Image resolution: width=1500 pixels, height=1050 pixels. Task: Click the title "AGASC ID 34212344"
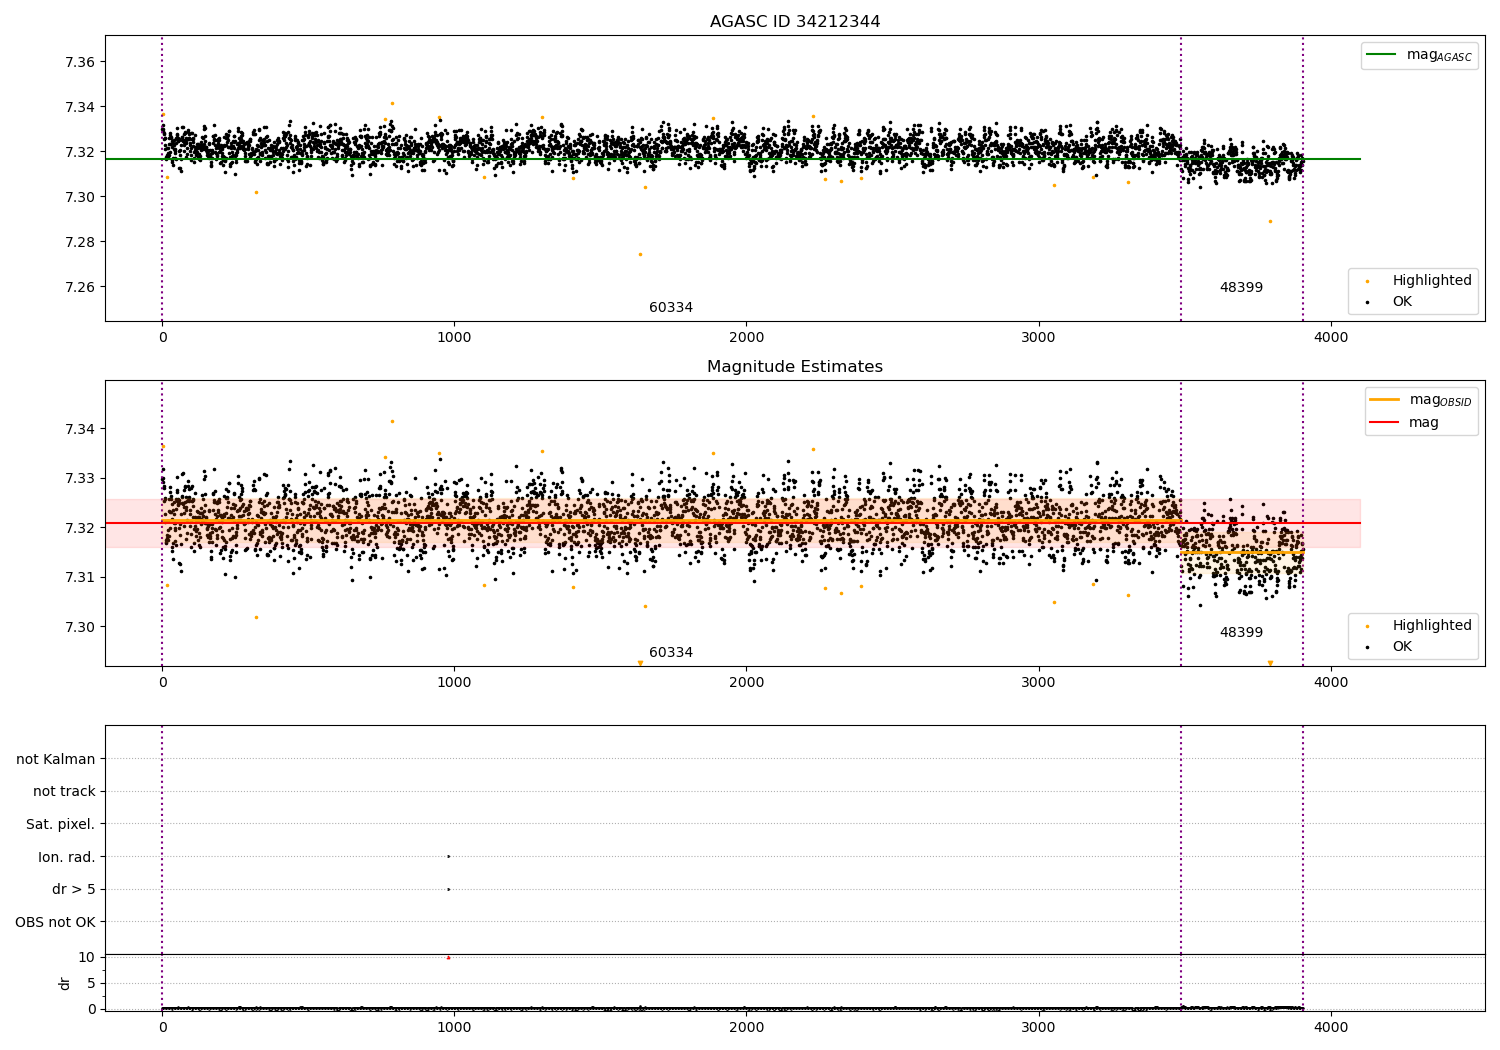795,22
